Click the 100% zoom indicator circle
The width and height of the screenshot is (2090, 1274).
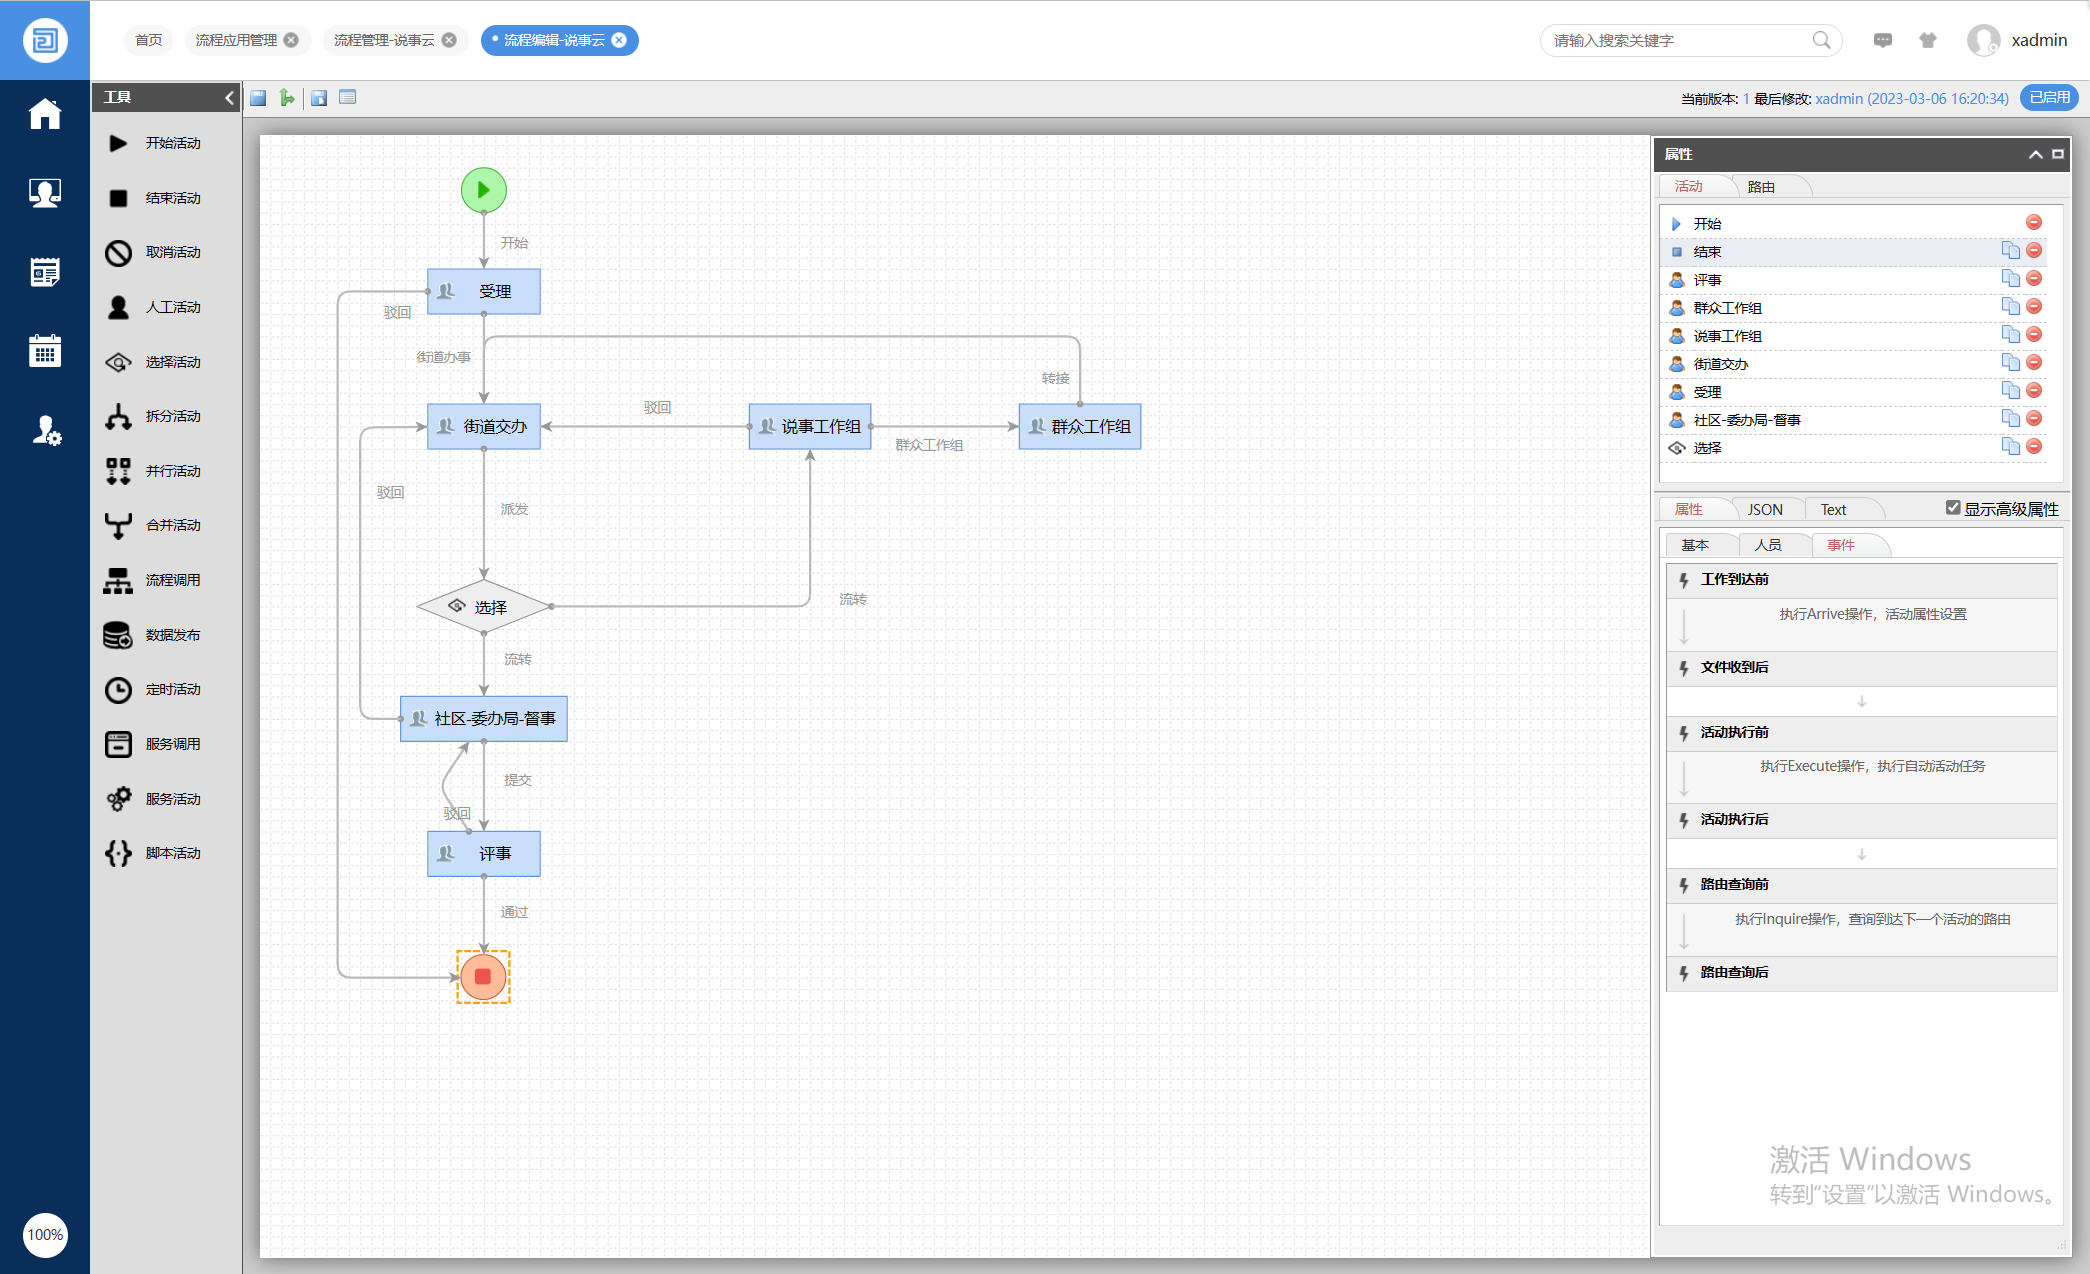pos(45,1235)
